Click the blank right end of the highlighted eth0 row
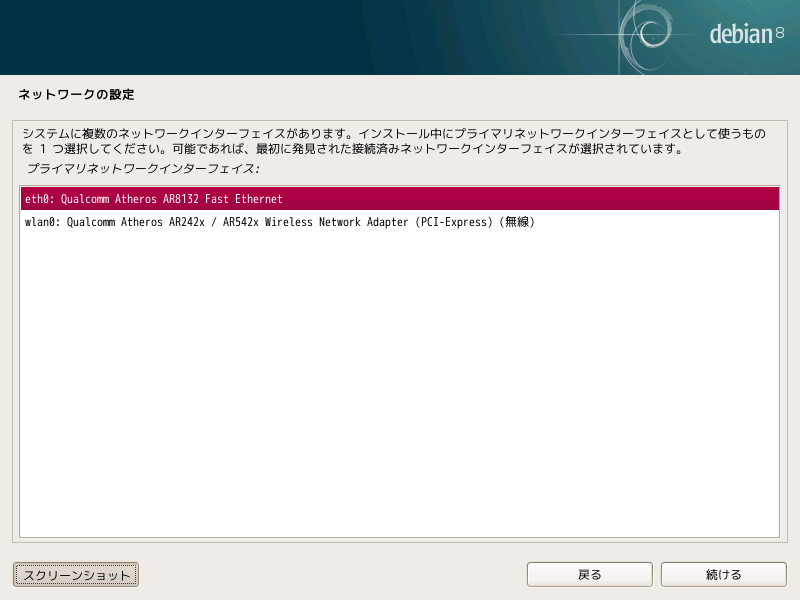800x600 pixels. click(x=650, y=199)
